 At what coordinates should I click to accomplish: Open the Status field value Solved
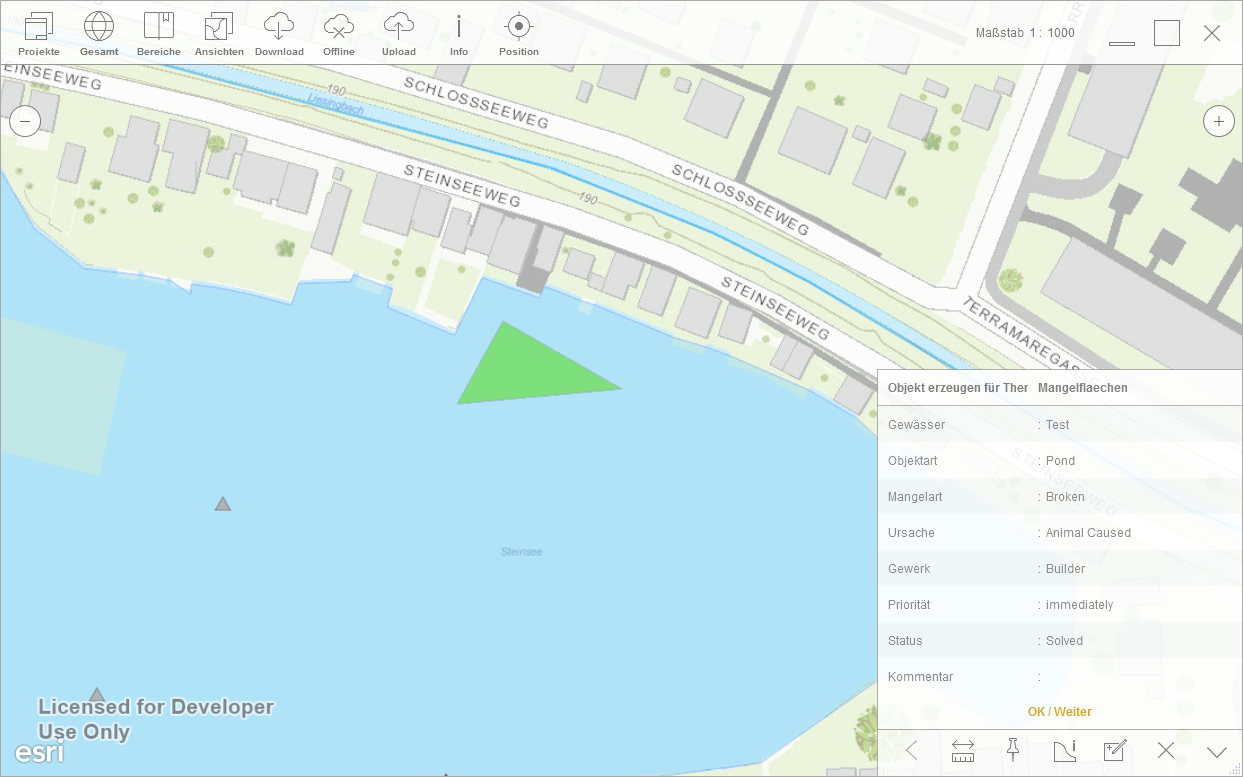1064,641
